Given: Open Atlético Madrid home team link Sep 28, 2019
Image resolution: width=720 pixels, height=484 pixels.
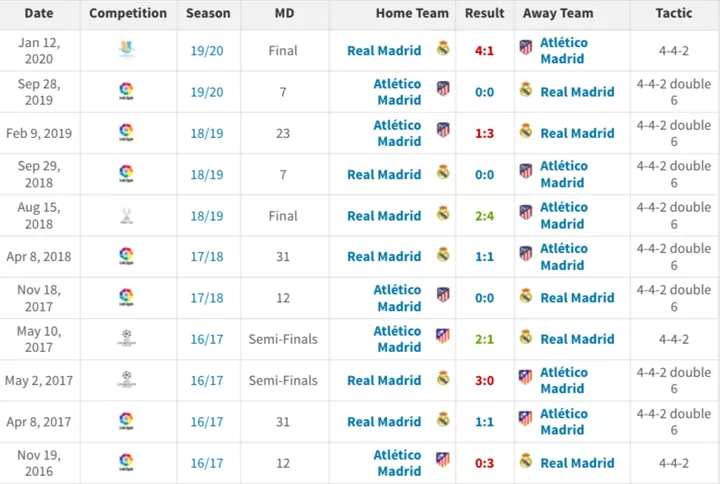Looking at the screenshot, I should (397, 92).
